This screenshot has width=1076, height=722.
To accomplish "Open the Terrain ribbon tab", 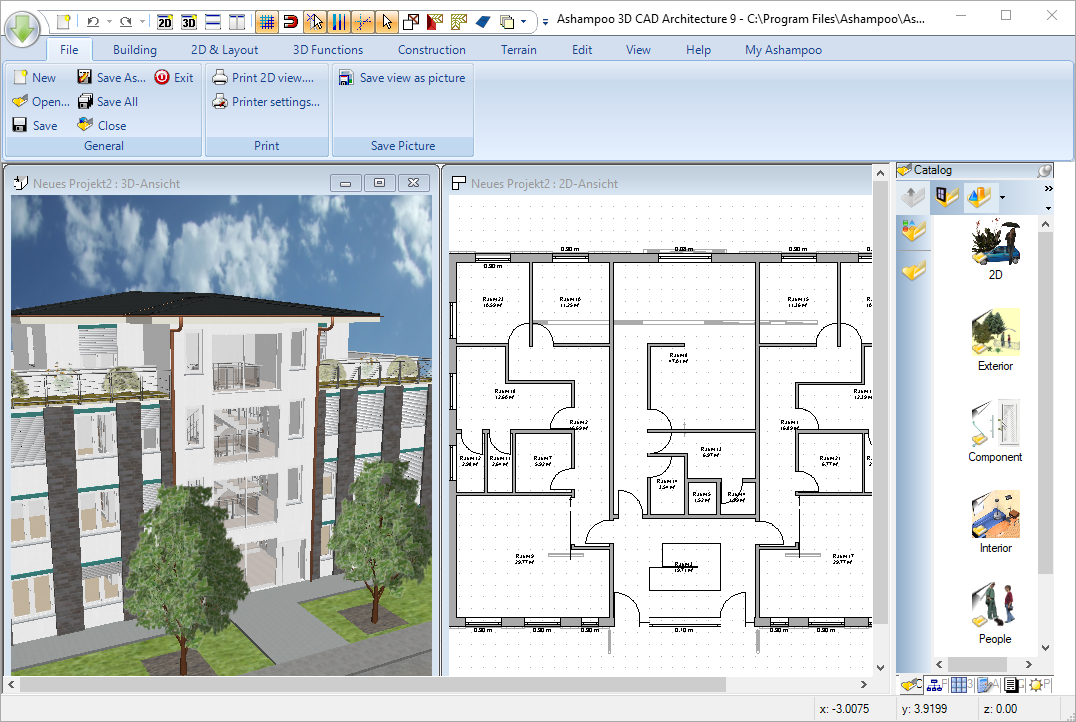I will pyautogui.click(x=518, y=49).
